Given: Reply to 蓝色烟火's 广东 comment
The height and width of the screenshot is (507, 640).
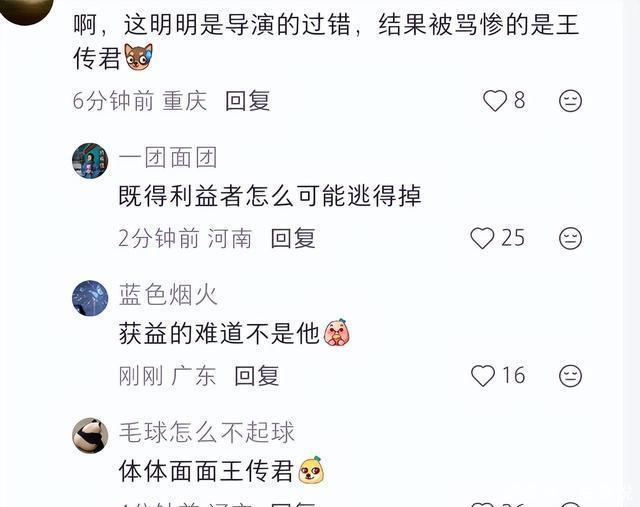Looking at the screenshot, I should coord(257,376).
